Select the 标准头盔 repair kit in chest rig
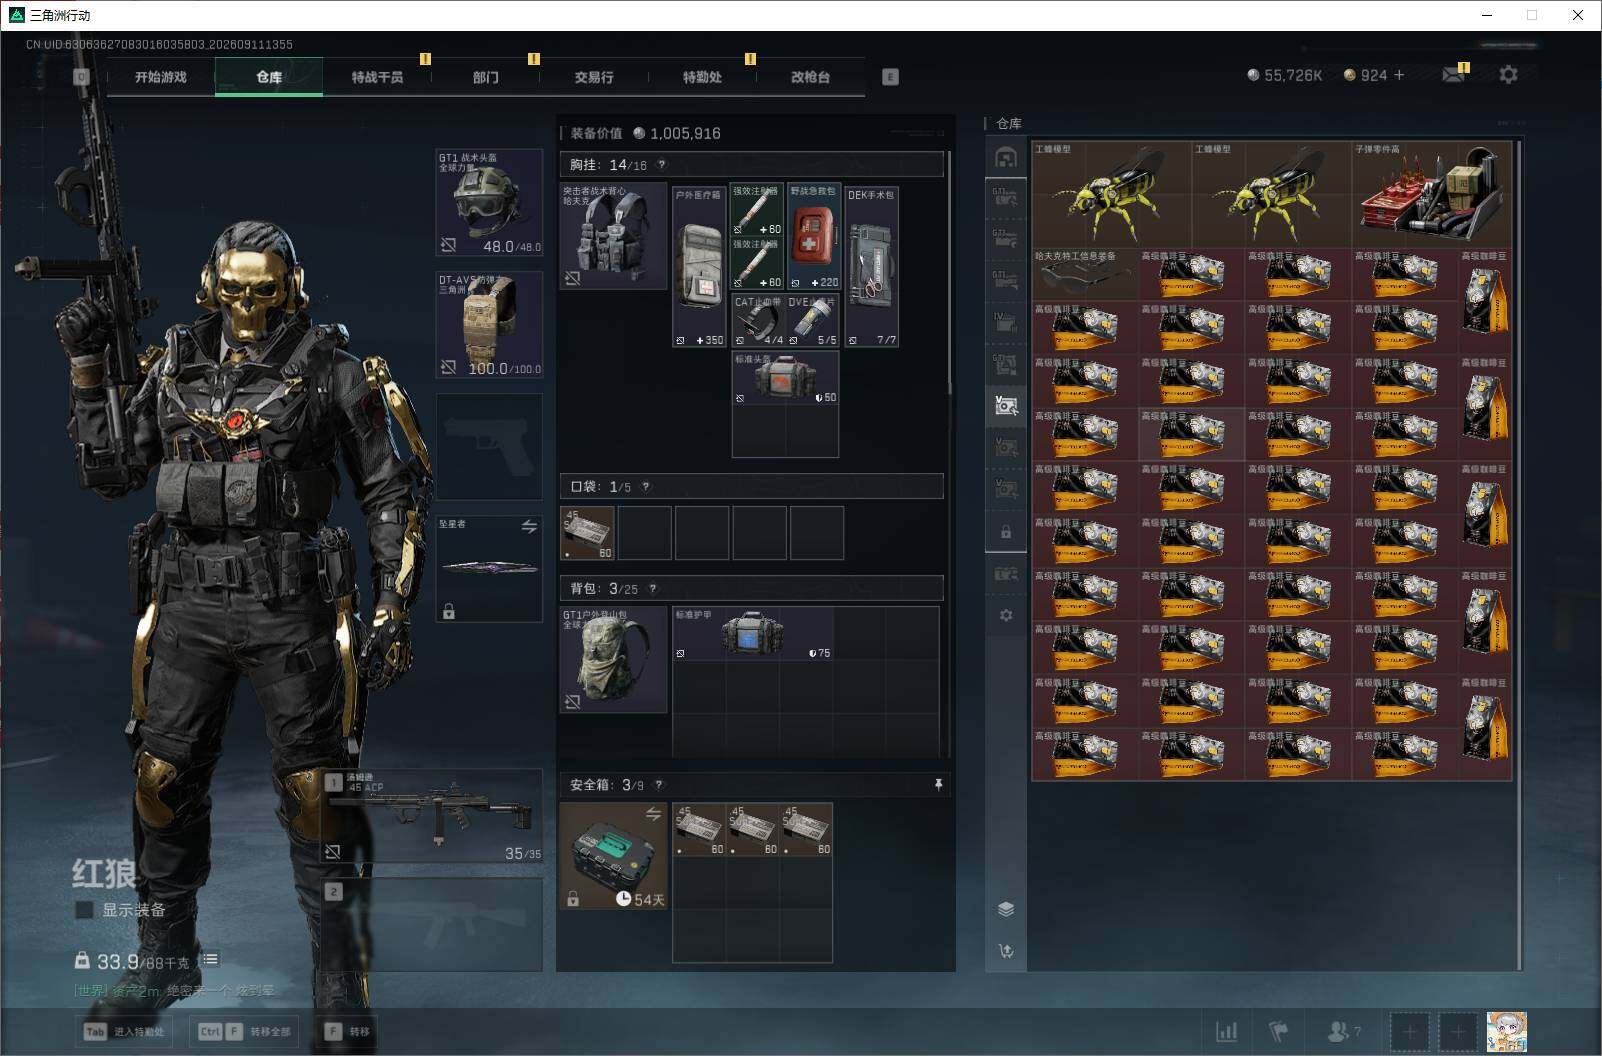This screenshot has width=1602, height=1056. tap(785, 378)
